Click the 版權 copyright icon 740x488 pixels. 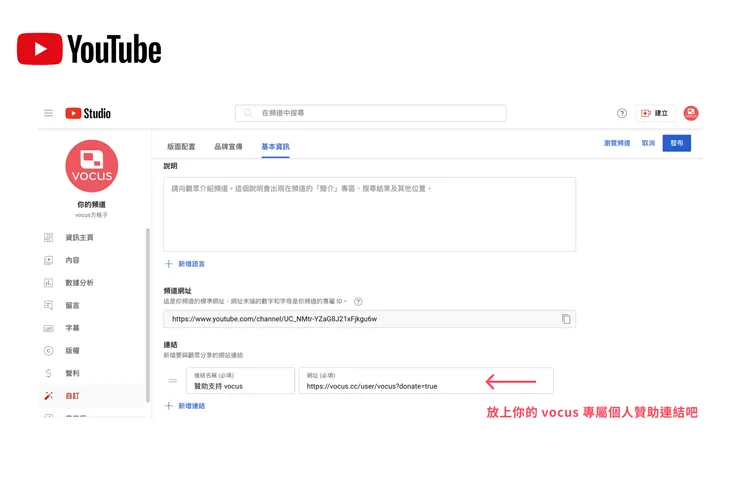coord(48,351)
